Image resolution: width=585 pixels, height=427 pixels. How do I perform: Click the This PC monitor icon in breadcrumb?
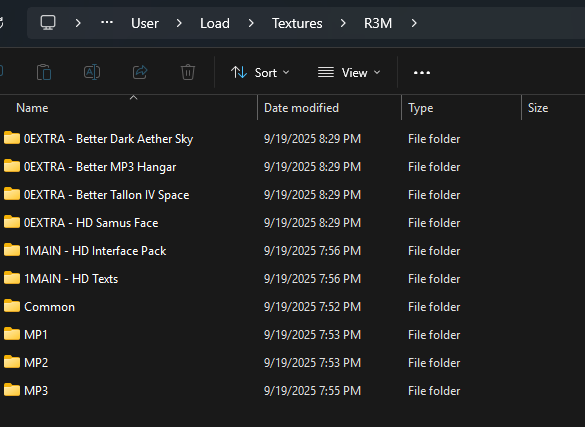point(48,23)
